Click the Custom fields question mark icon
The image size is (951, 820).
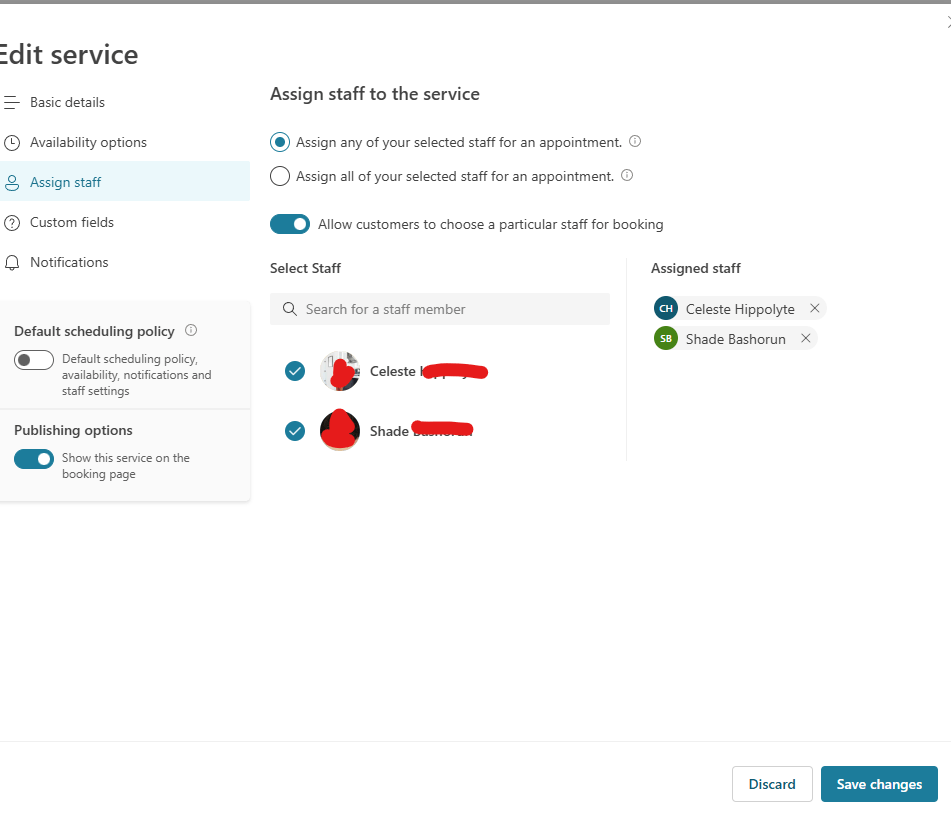pyautogui.click(x=12, y=221)
